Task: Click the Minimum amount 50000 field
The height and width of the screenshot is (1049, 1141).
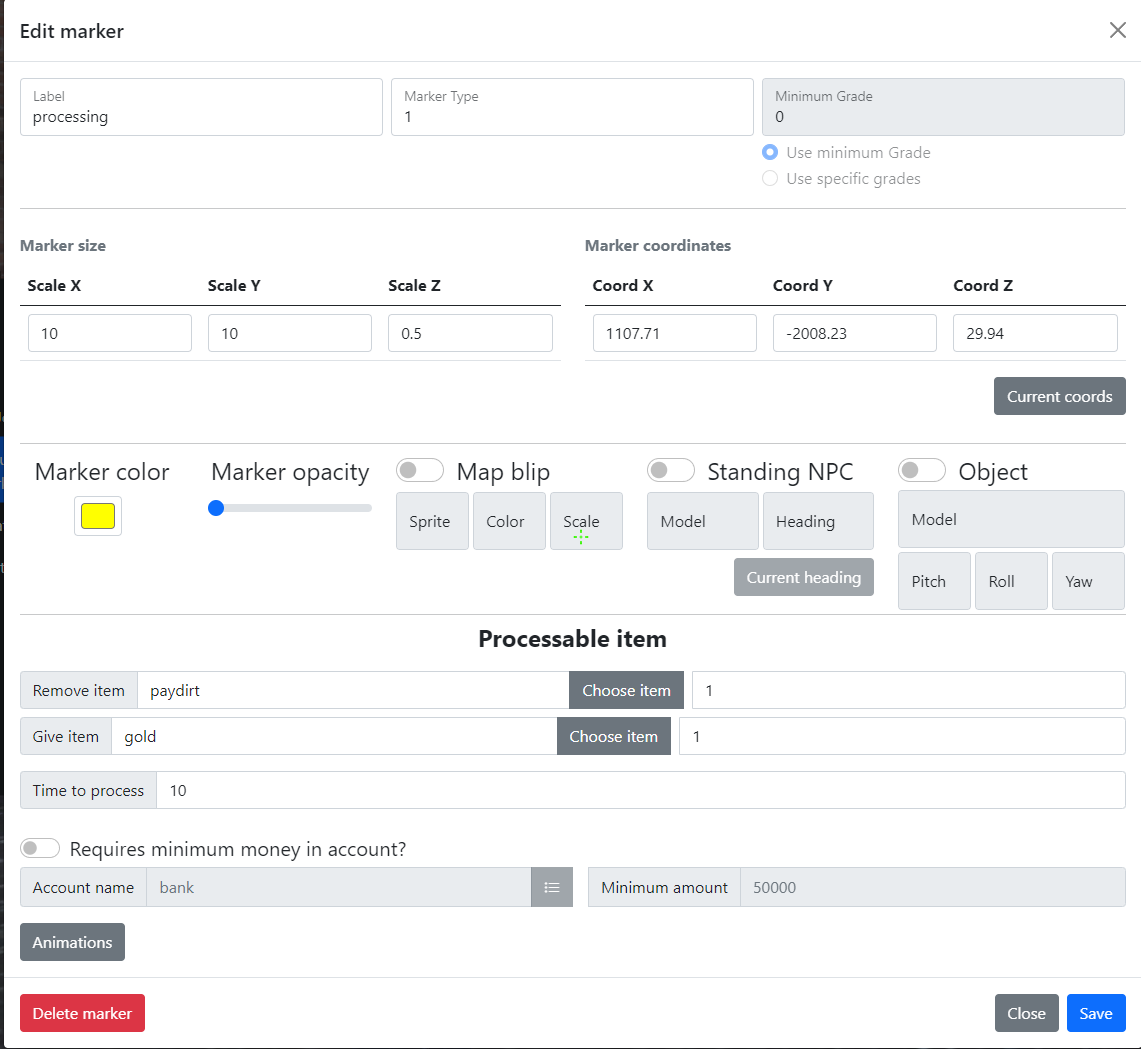Action: coord(933,887)
